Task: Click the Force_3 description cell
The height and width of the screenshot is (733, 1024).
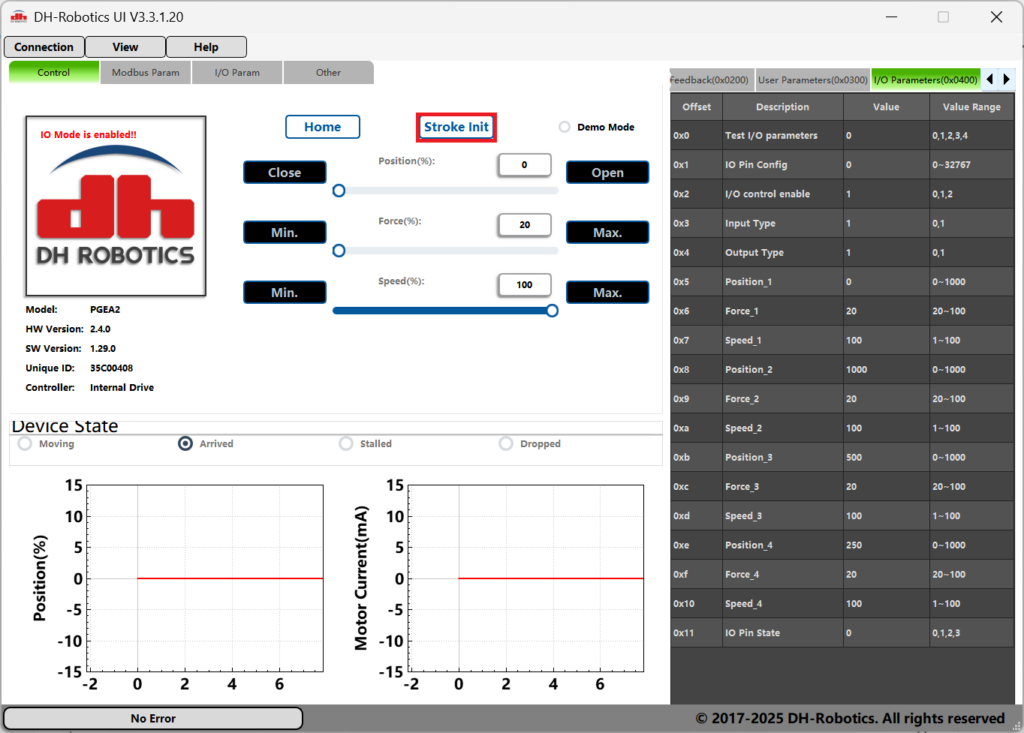Action: point(782,487)
